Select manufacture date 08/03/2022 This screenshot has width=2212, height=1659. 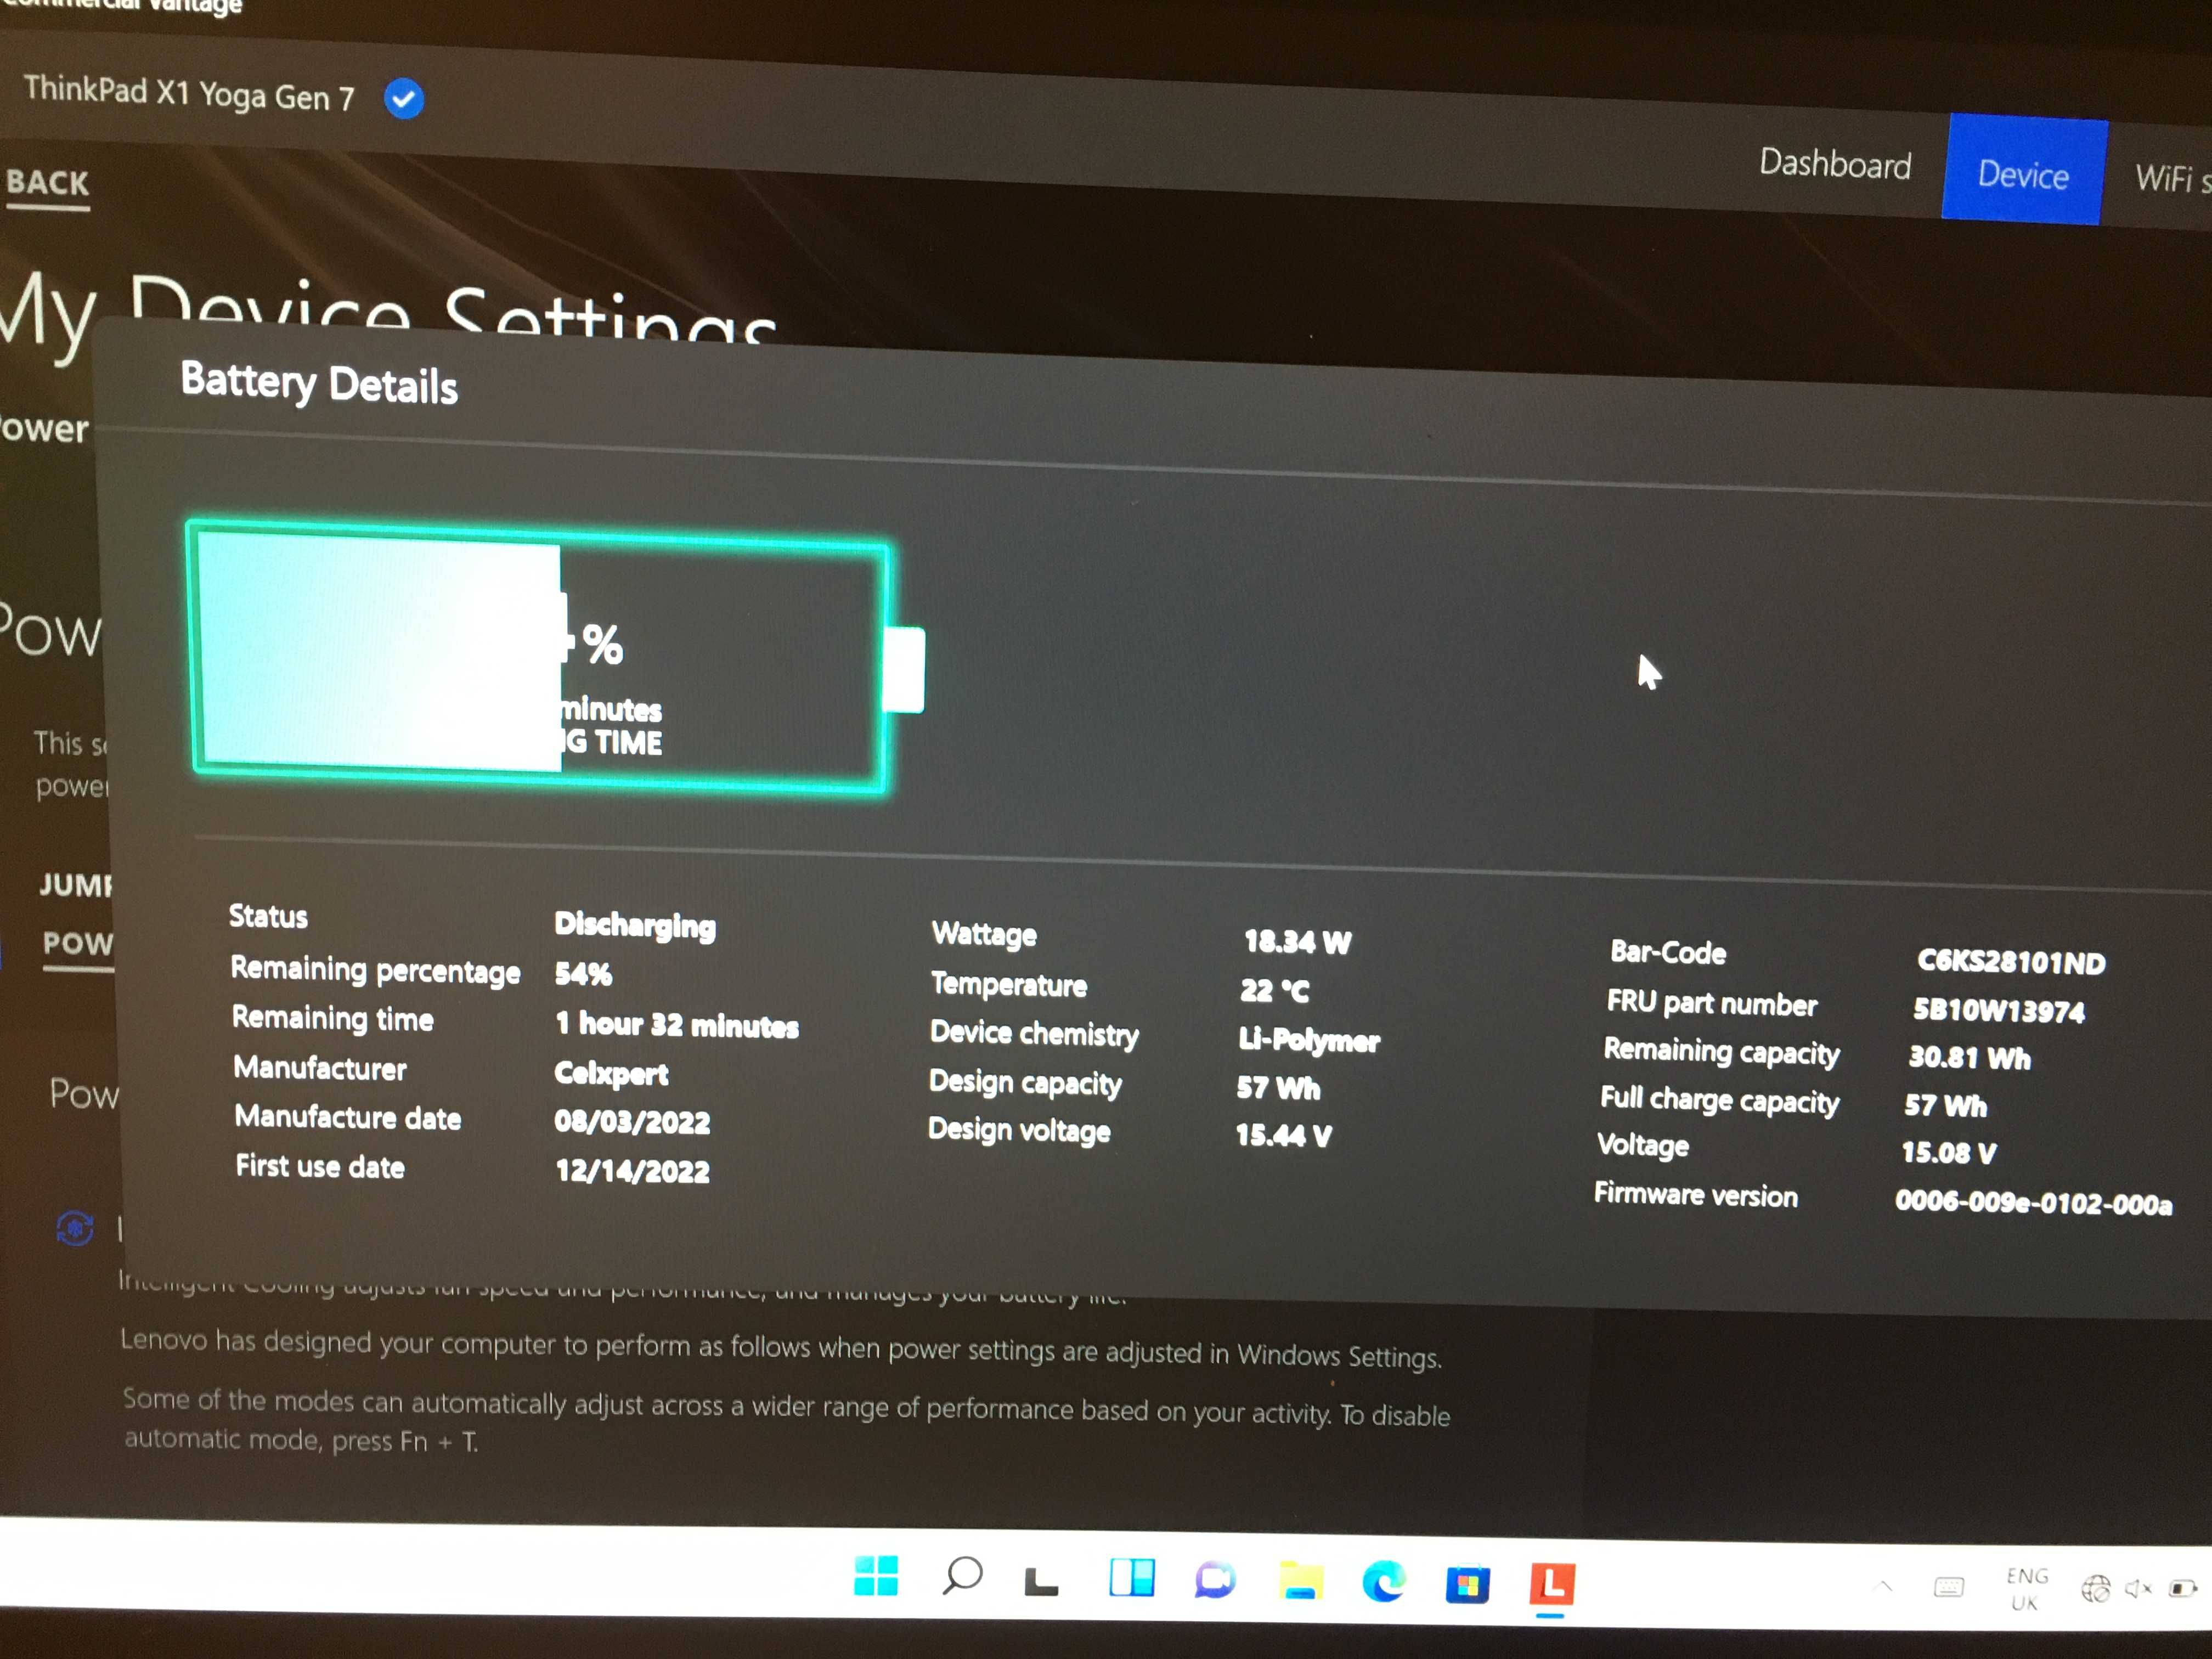[632, 1122]
